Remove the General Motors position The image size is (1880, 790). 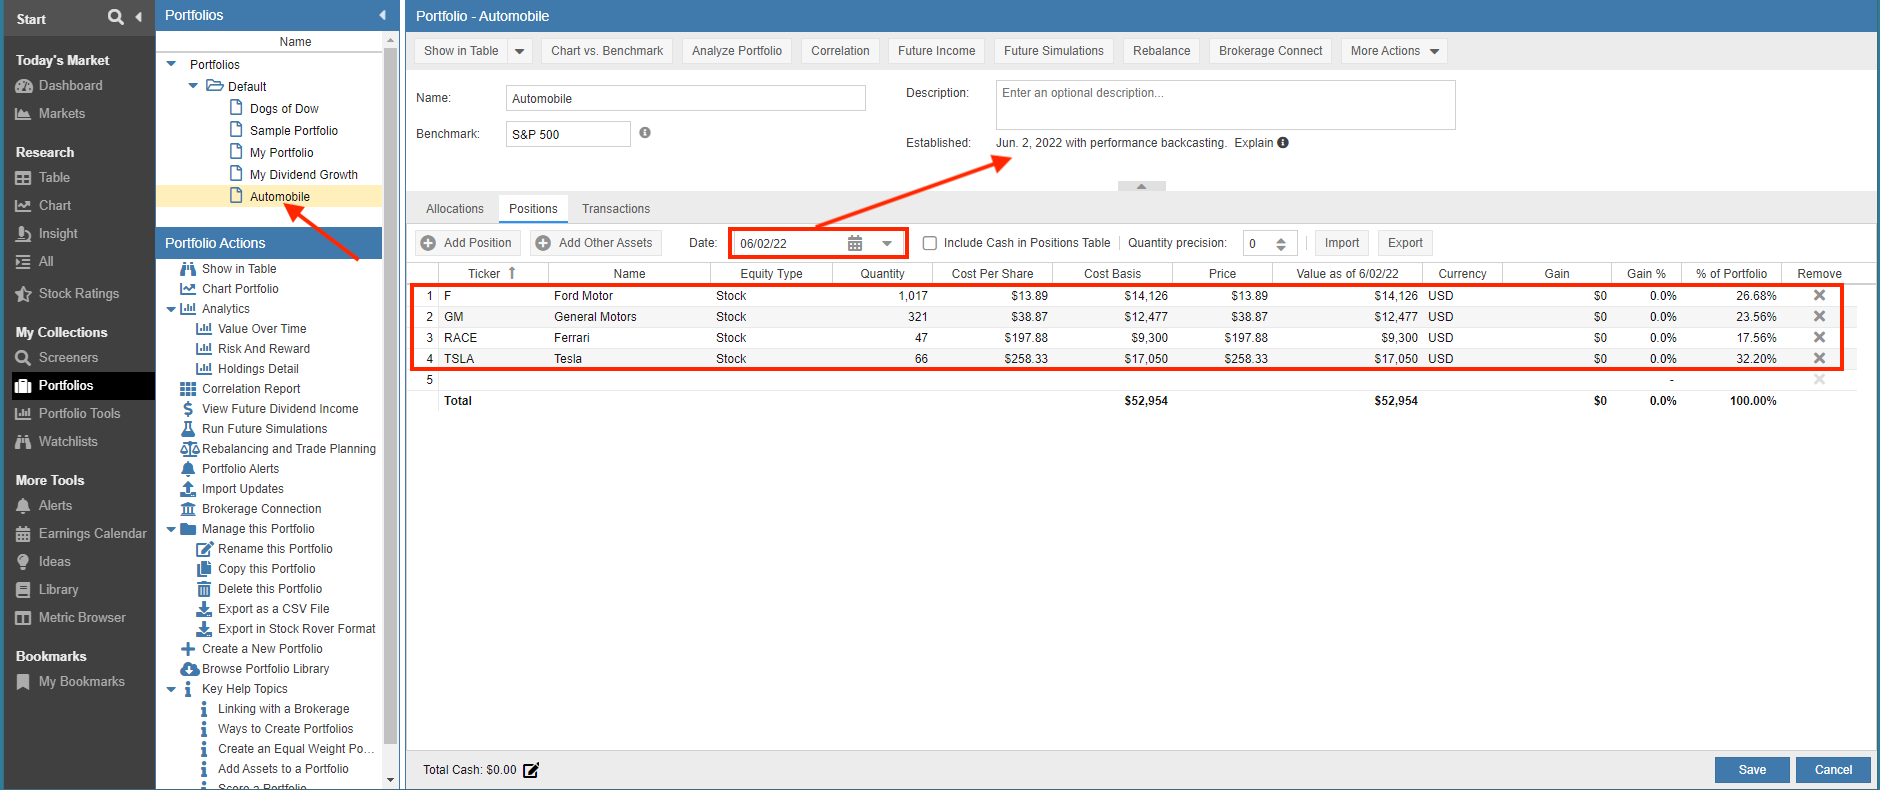[x=1819, y=316]
